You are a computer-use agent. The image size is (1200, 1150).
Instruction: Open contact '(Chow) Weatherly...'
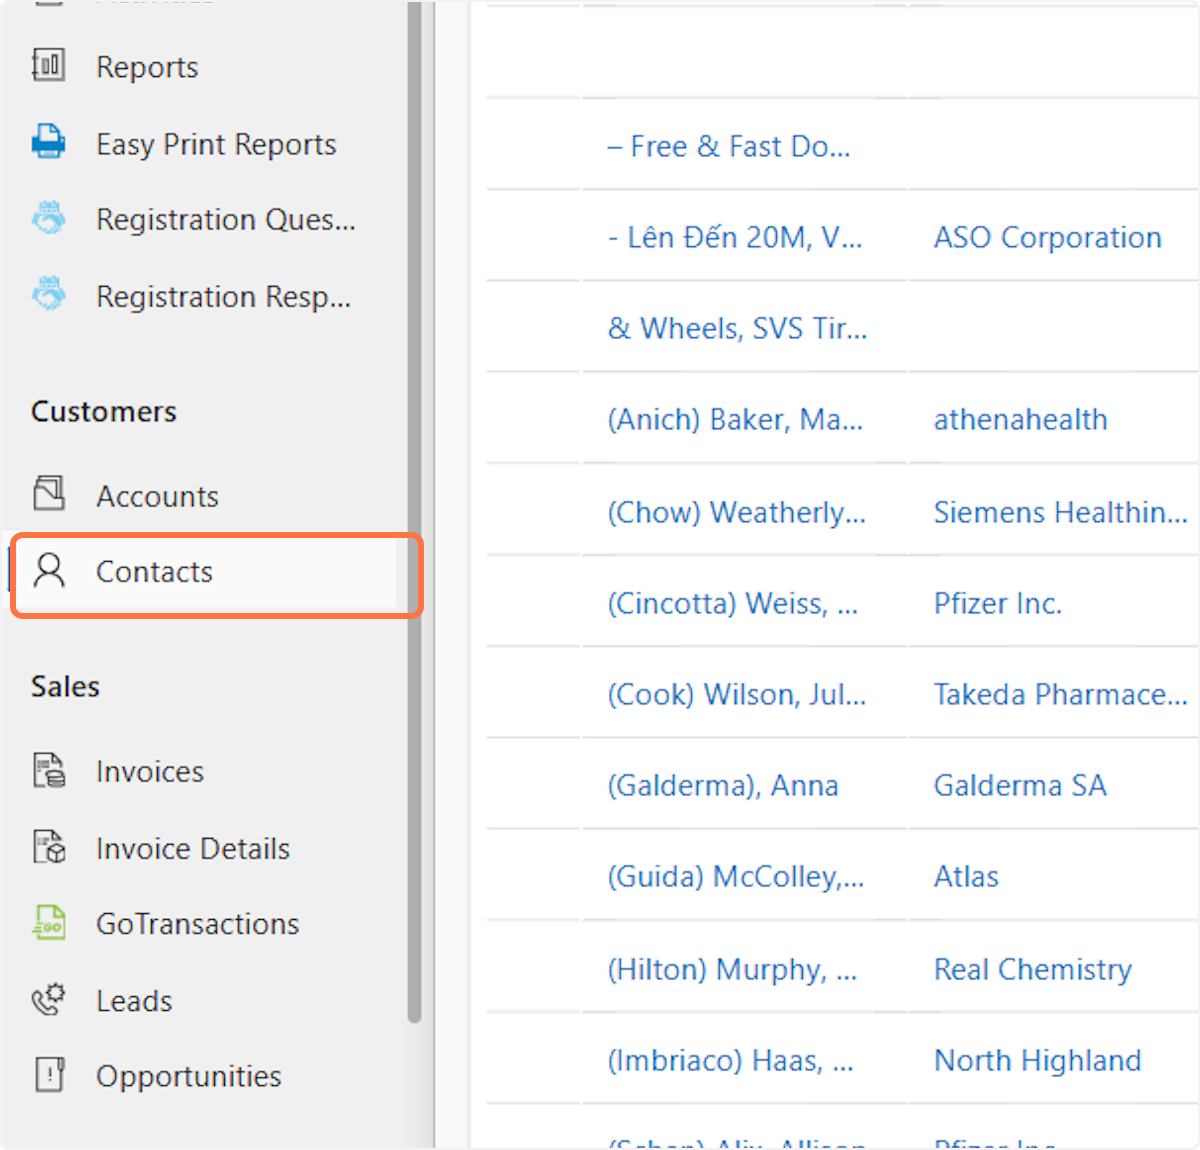tap(737, 512)
